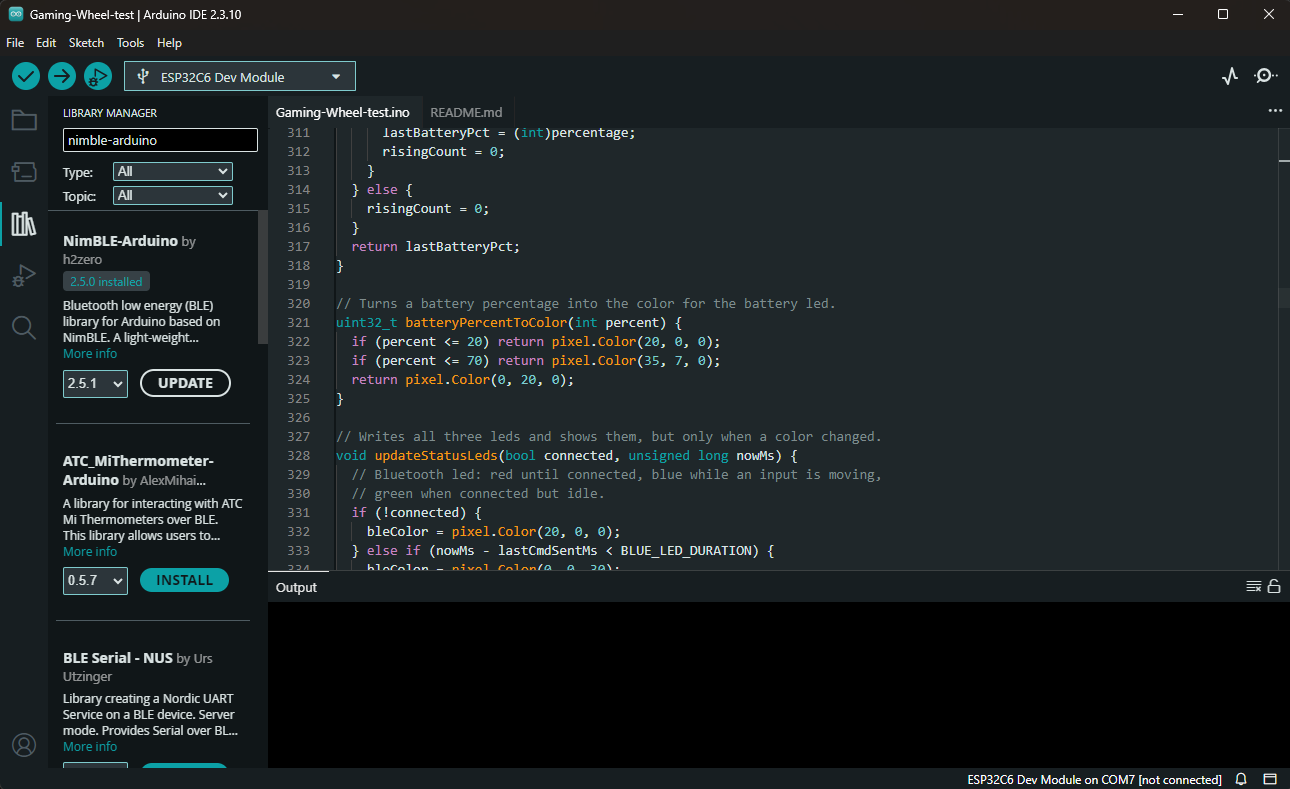Click batteryPercentToColor function name in code
The height and width of the screenshot is (789, 1290).
click(x=486, y=323)
